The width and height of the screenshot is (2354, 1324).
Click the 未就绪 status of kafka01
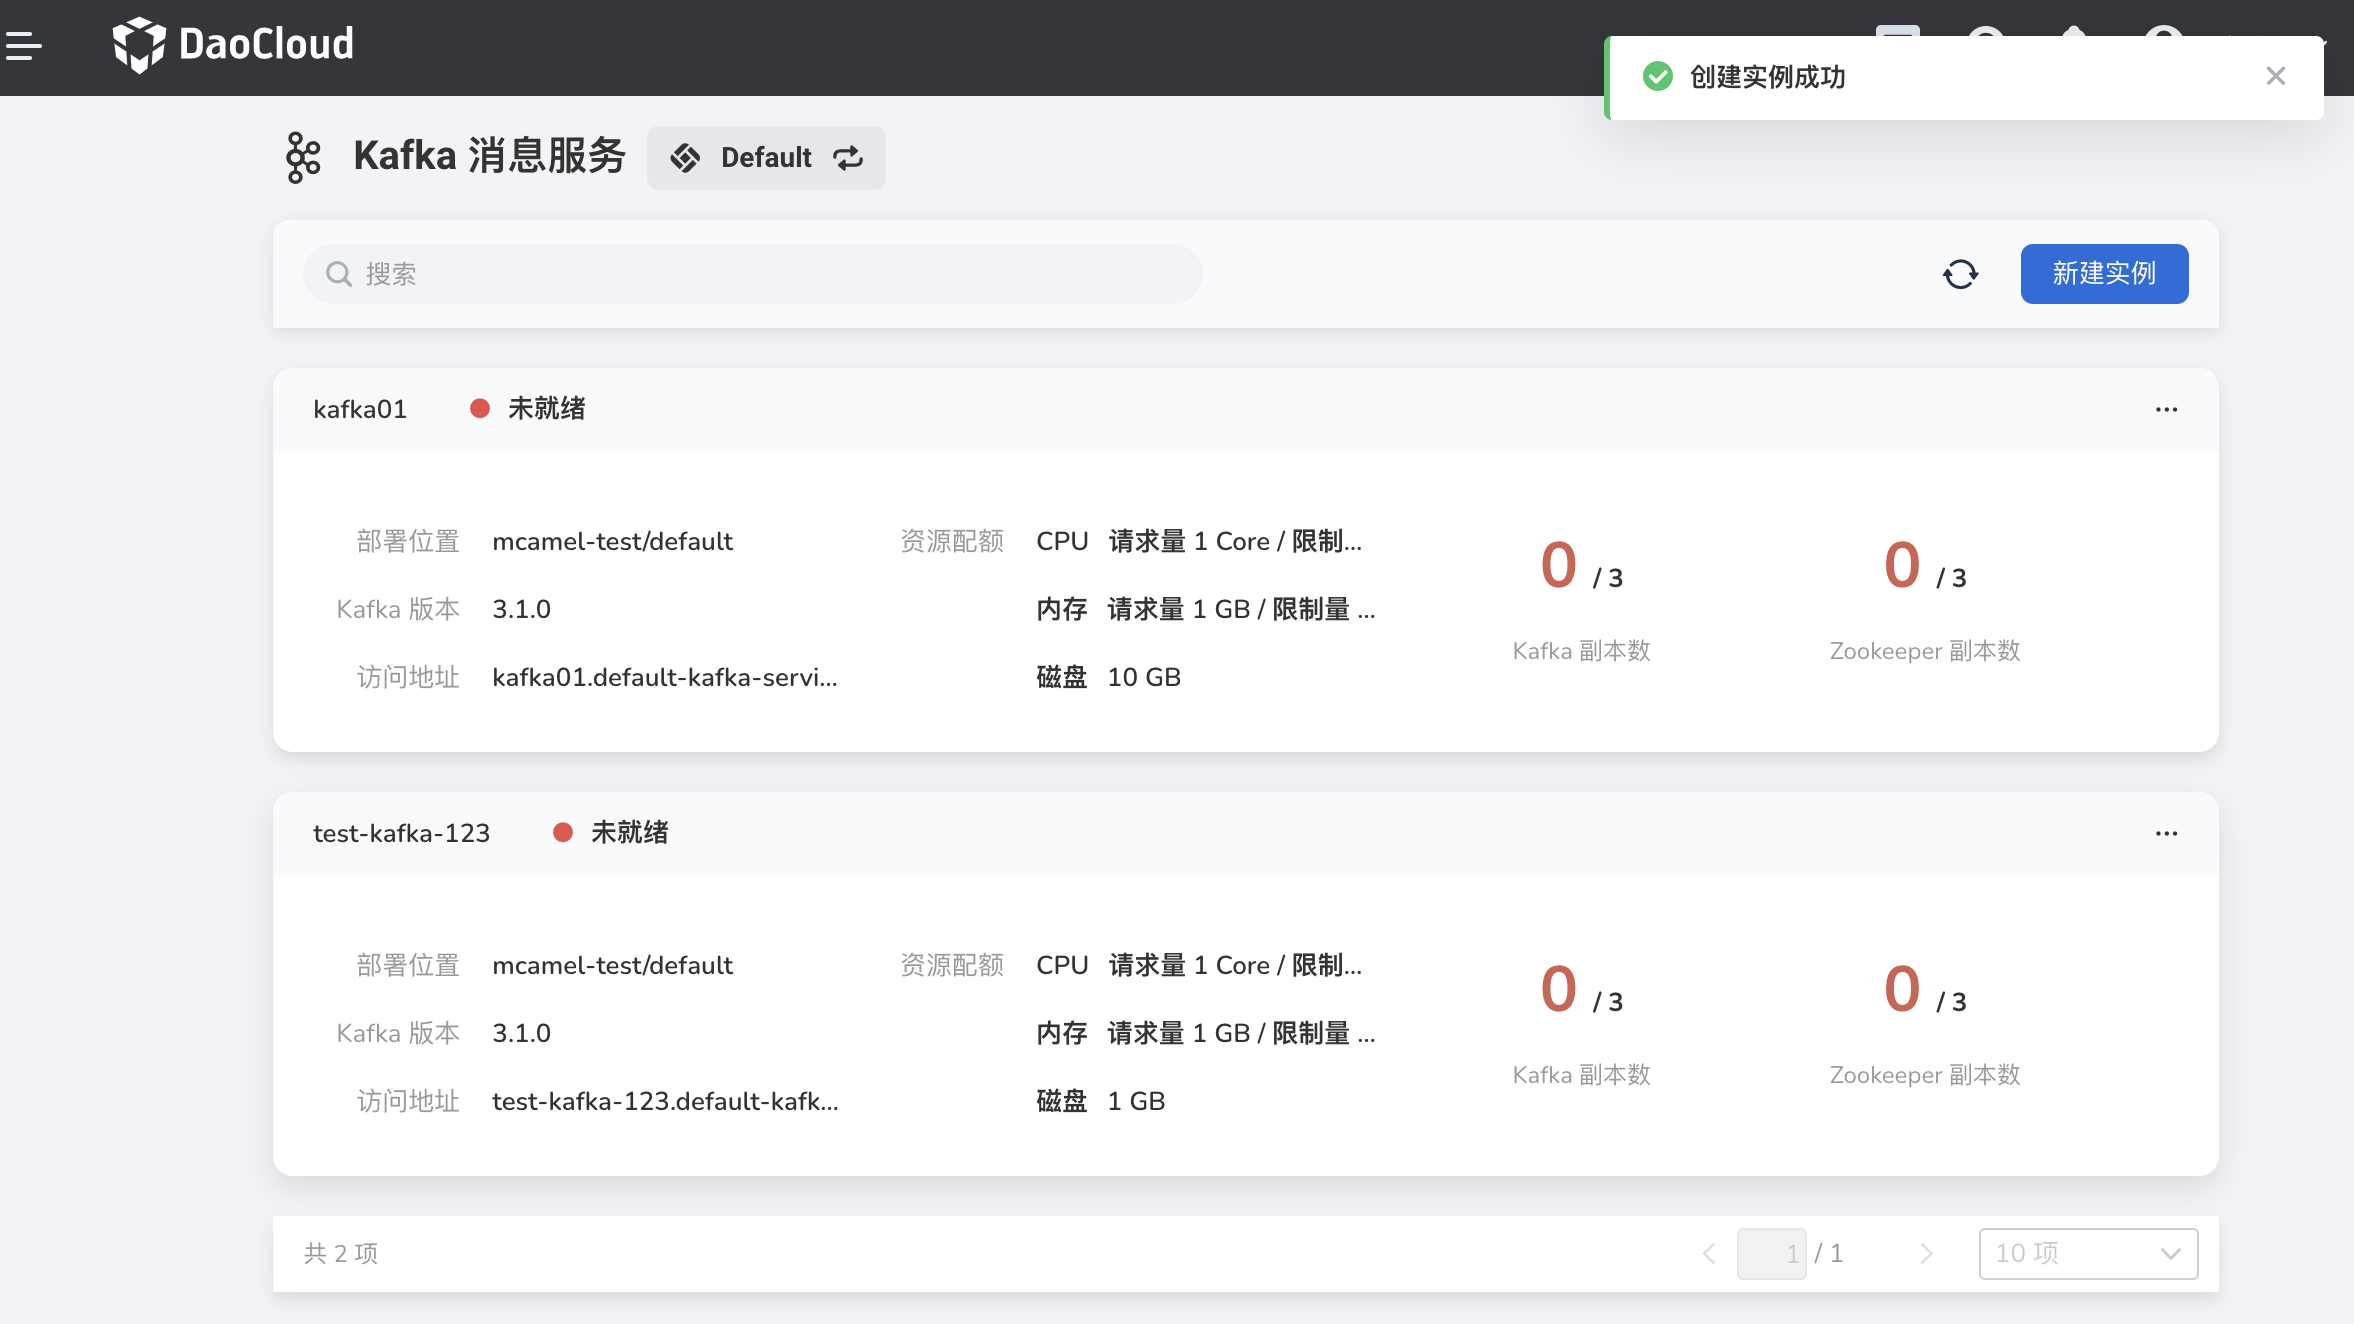(x=547, y=409)
